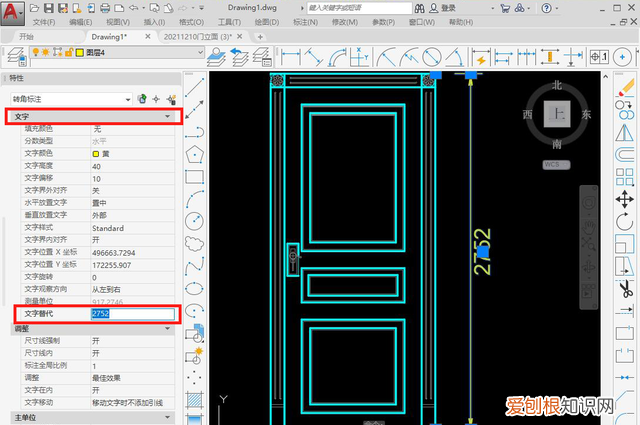The image size is (640, 425).
Task: Add a new drawing tab
Action: coord(260,37)
